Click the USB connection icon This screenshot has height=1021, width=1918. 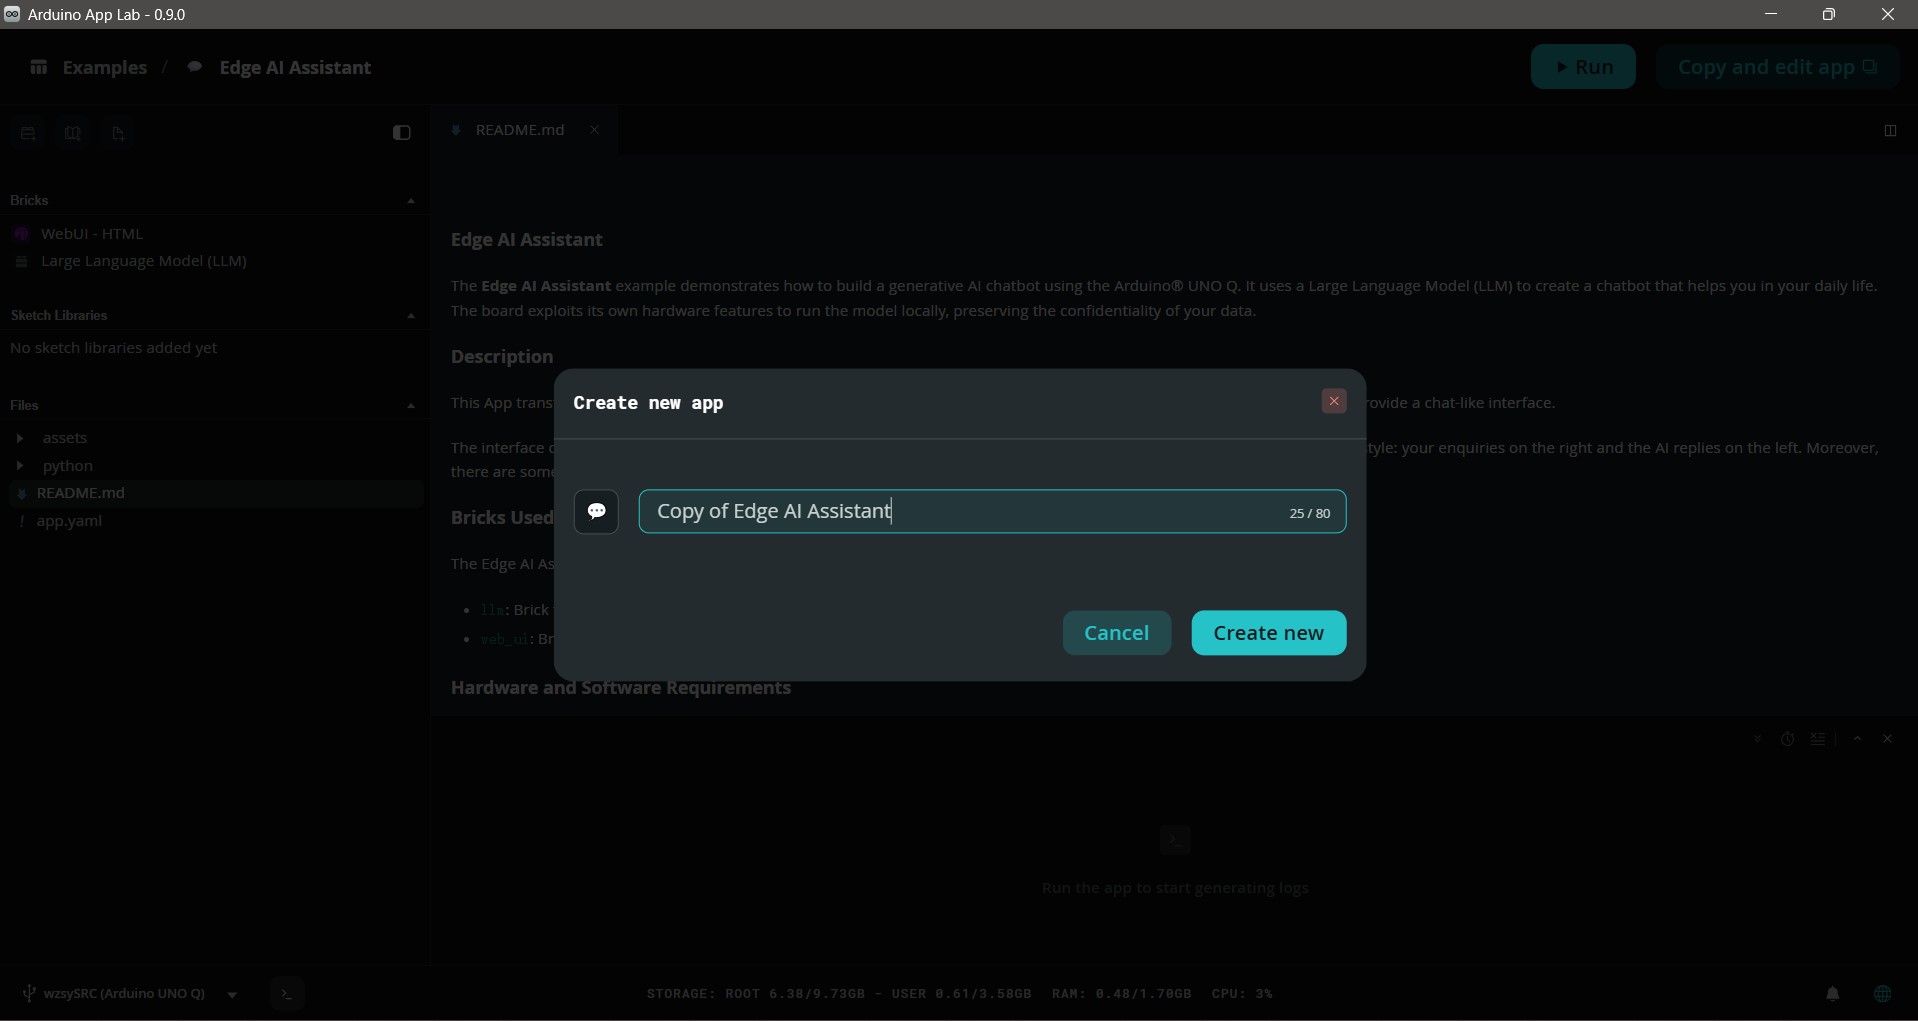(29, 994)
